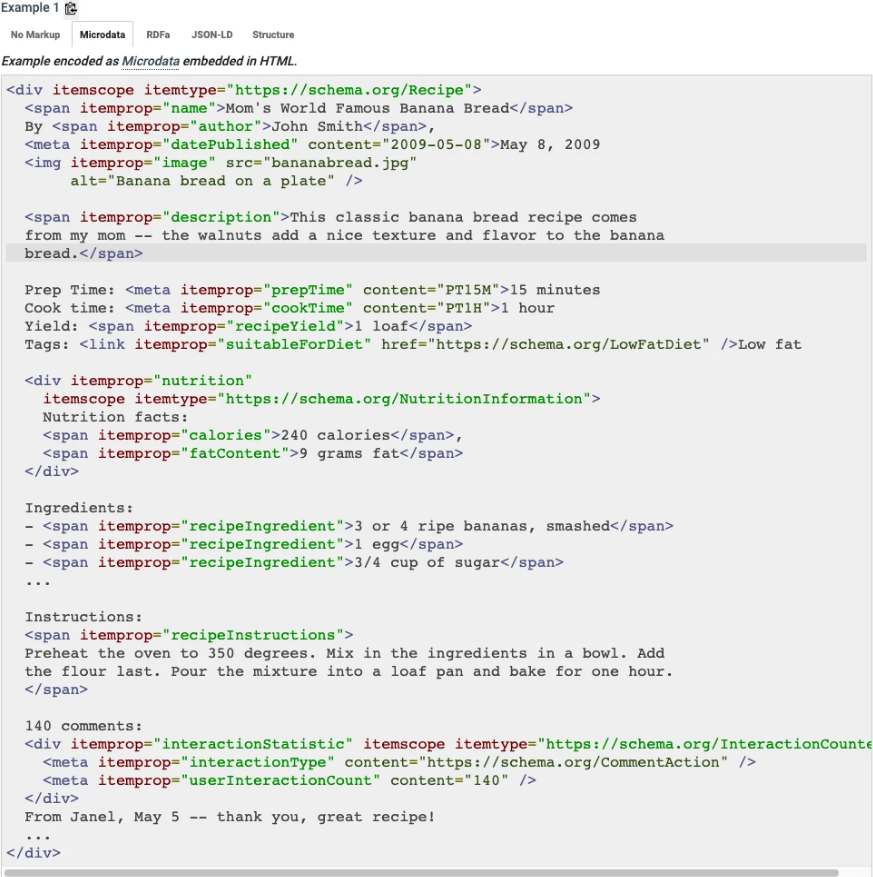
Task: Switch to the JSON-LD tab
Action: point(212,35)
